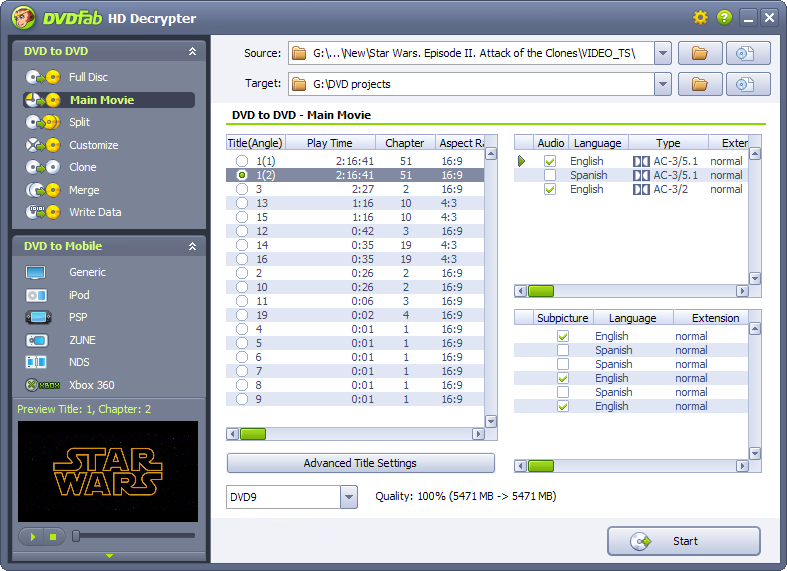Click the Target path field

click(x=471, y=84)
